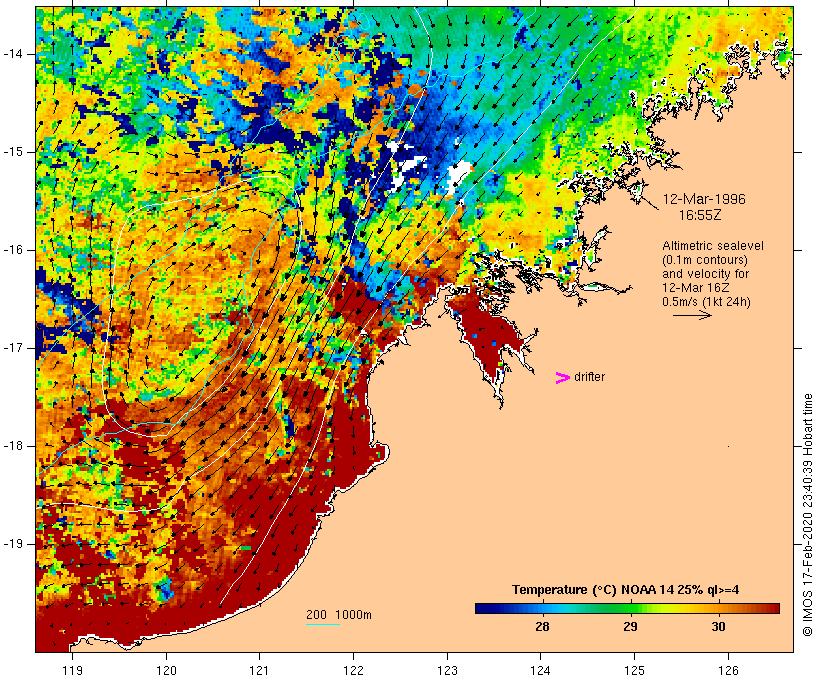The image size is (820, 680).
Task: Click latitude label -15
Action: click(12, 152)
